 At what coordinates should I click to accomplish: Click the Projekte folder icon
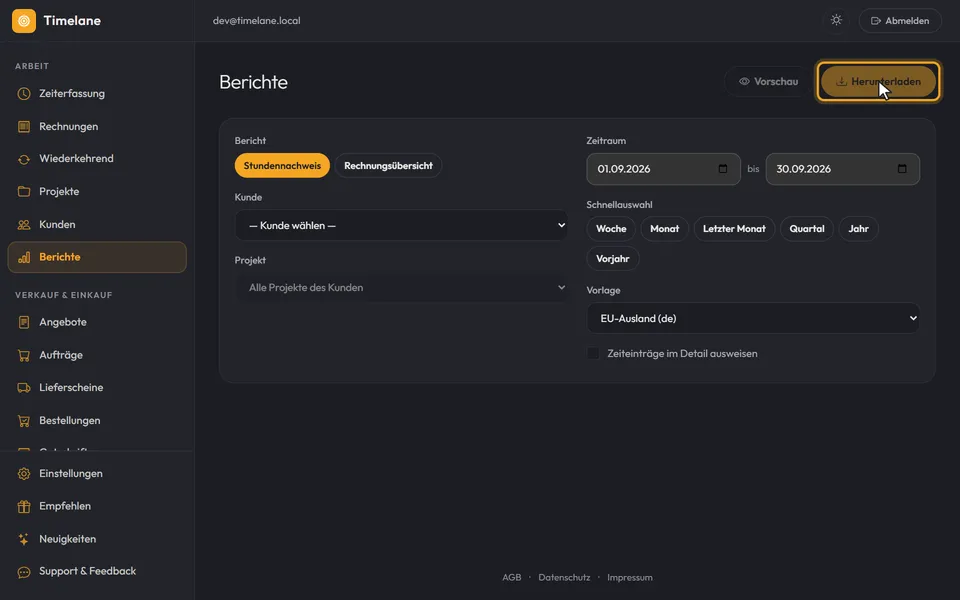click(x=24, y=192)
